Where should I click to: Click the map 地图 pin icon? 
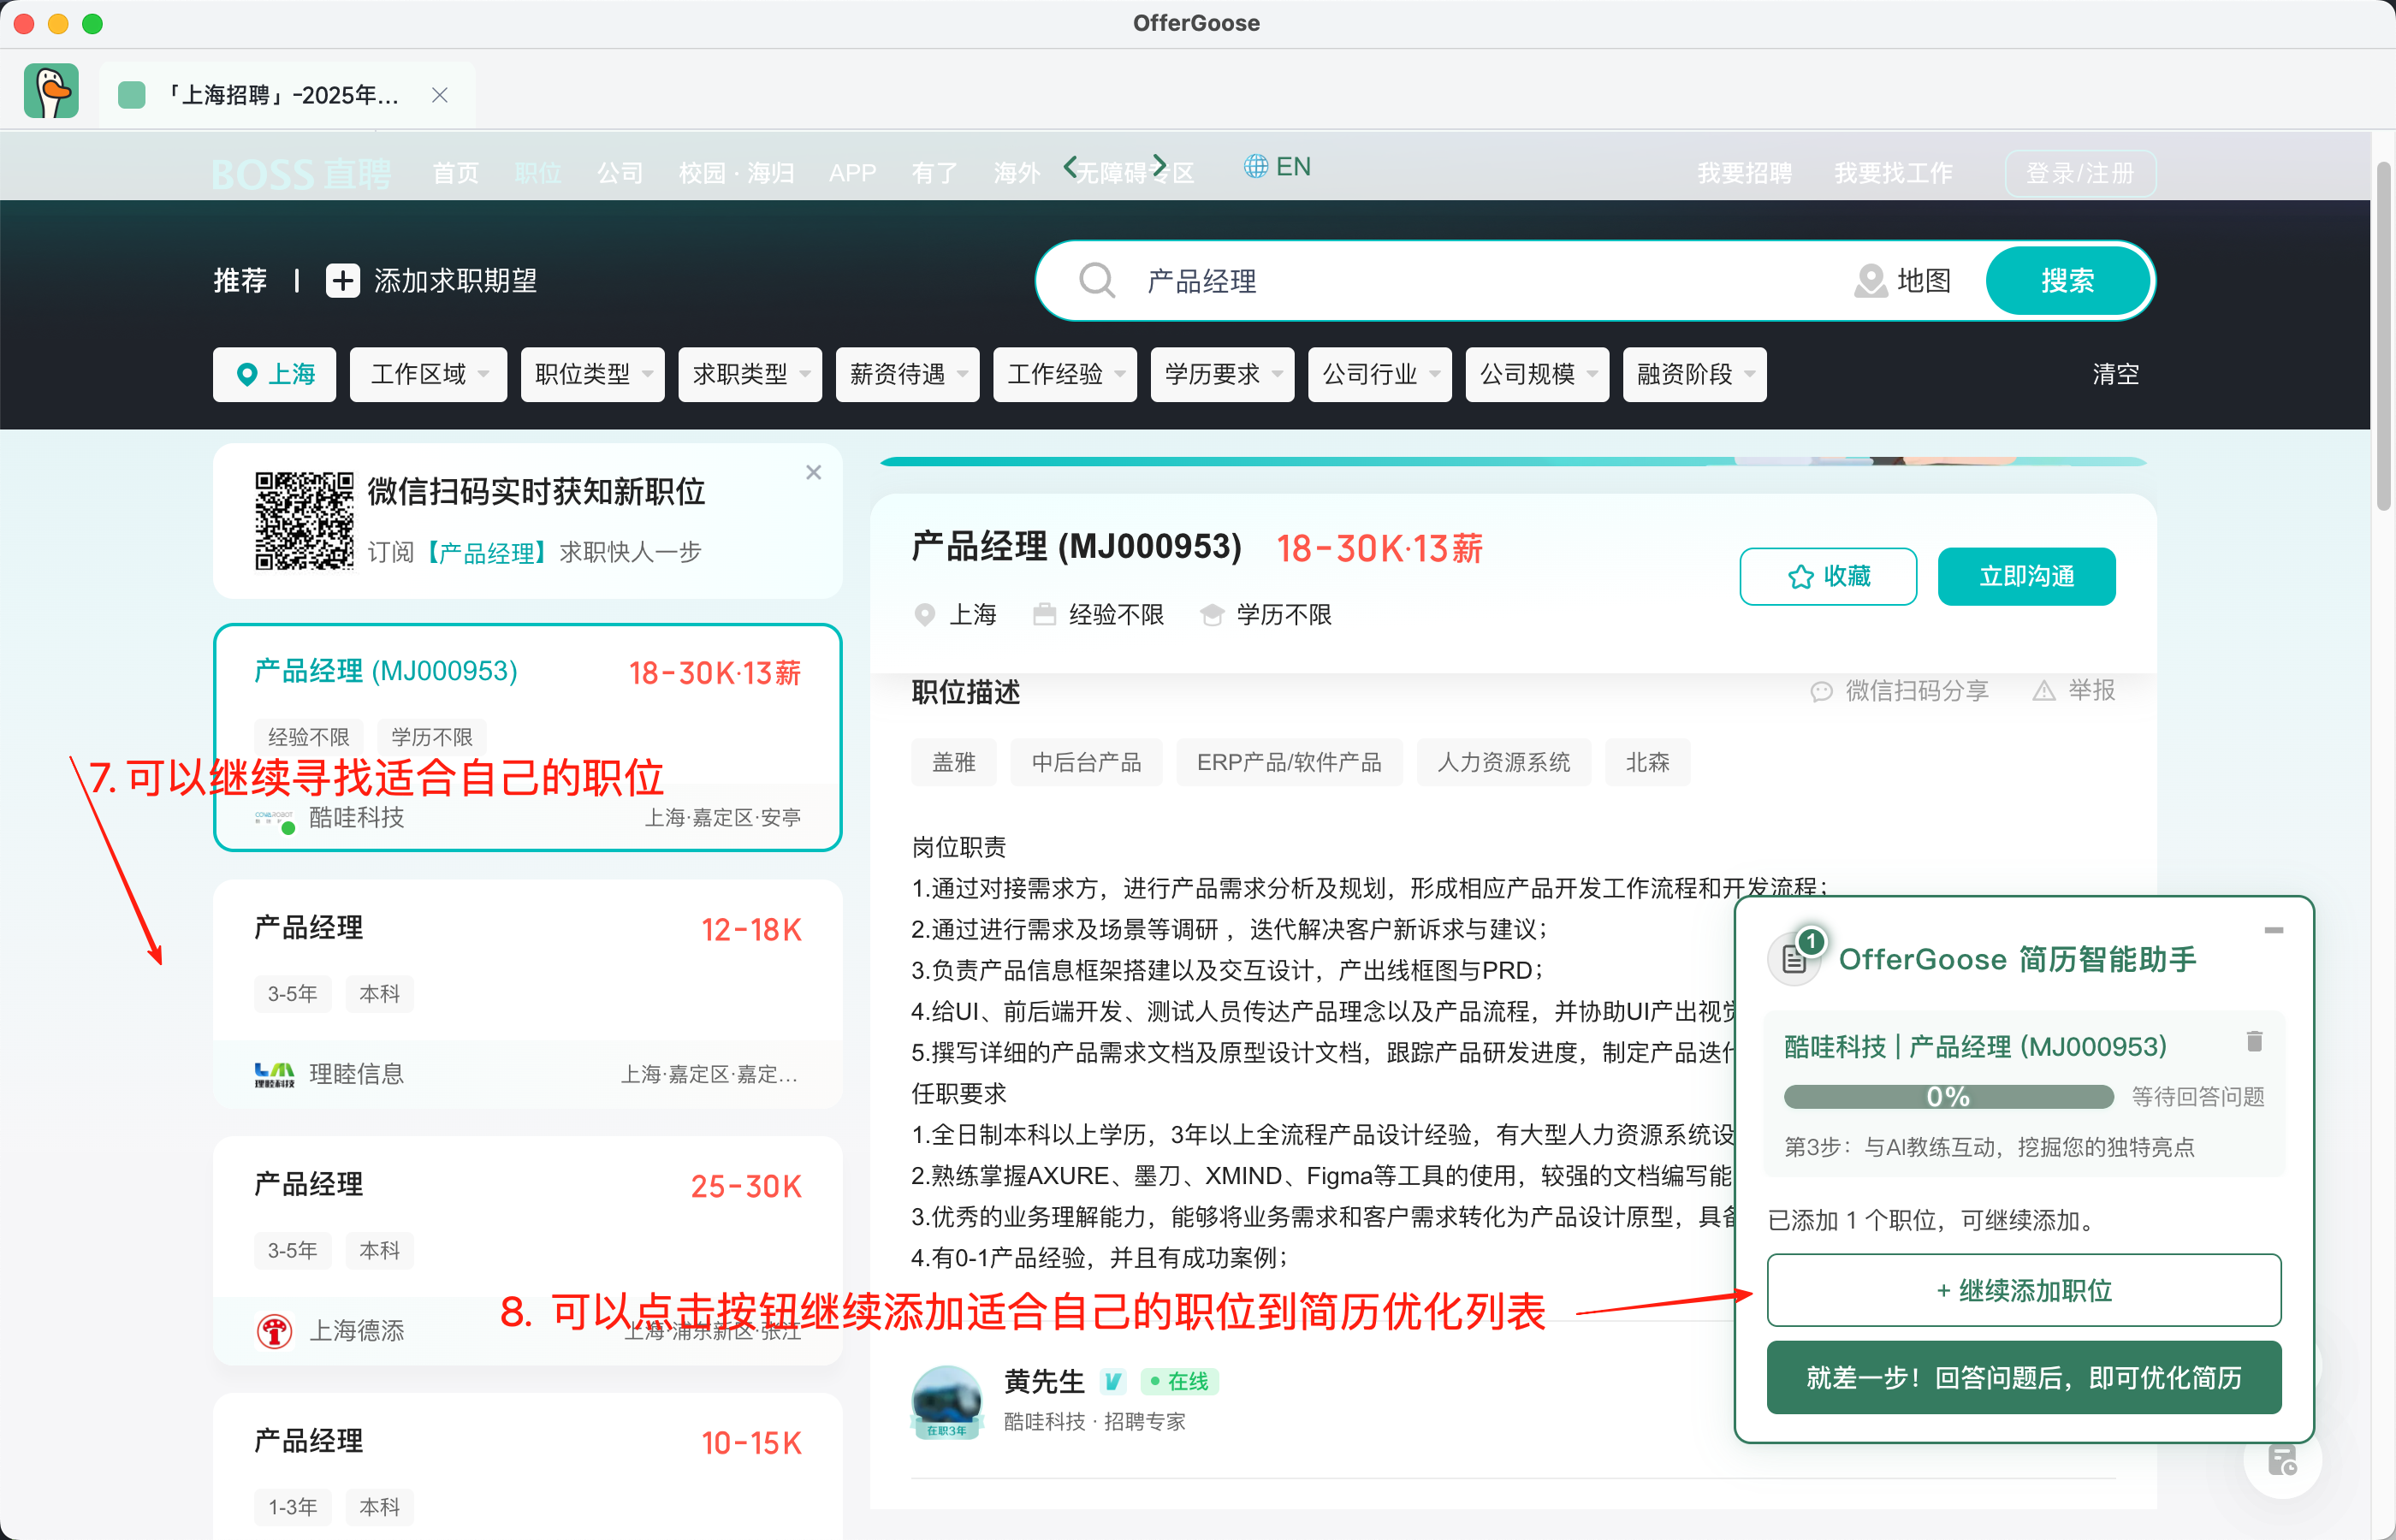tap(1870, 281)
